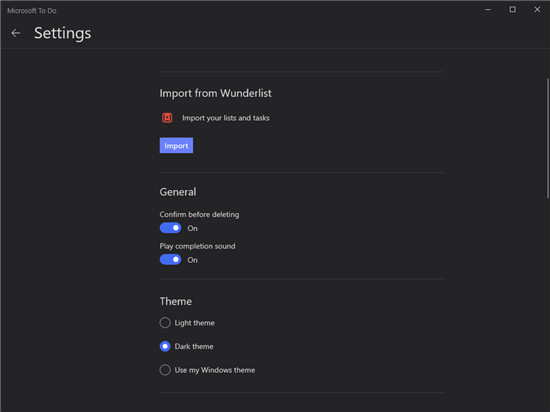The width and height of the screenshot is (550, 412).
Task: Select the Light theme radio button
Action: pyautogui.click(x=165, y=323)
